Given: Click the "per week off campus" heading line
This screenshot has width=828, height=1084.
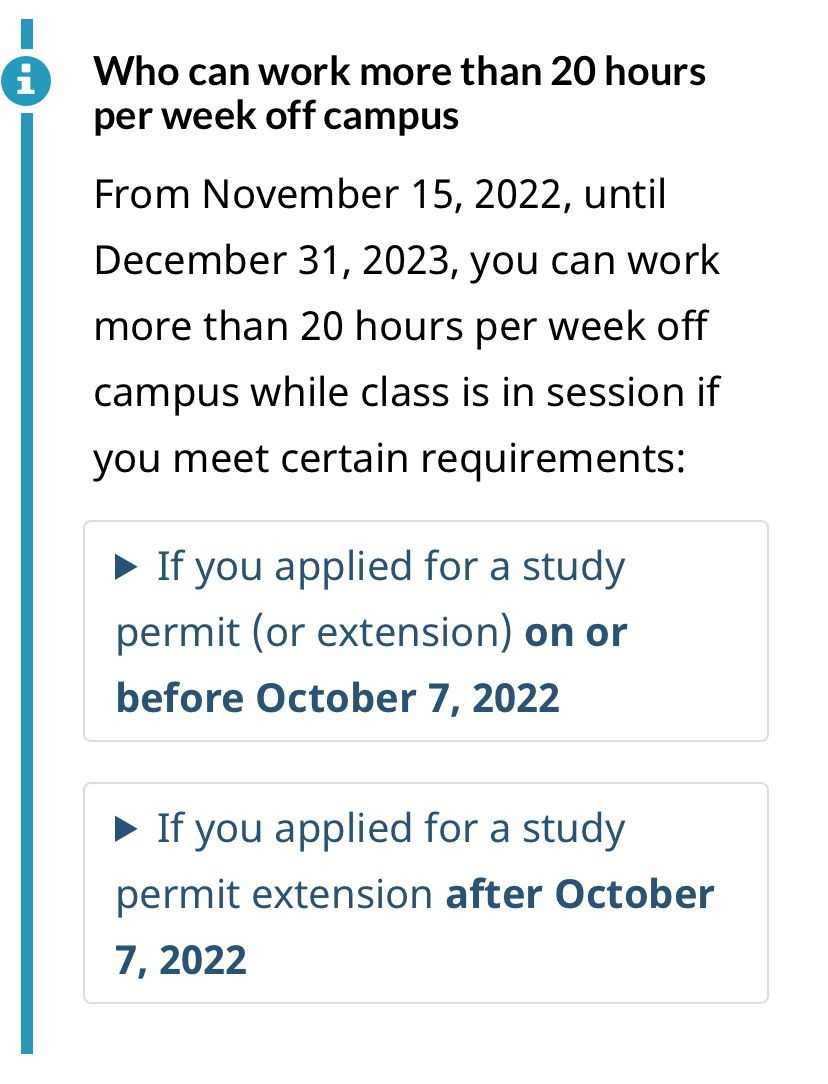Looking at the screenshot, I should coord(276,116).
